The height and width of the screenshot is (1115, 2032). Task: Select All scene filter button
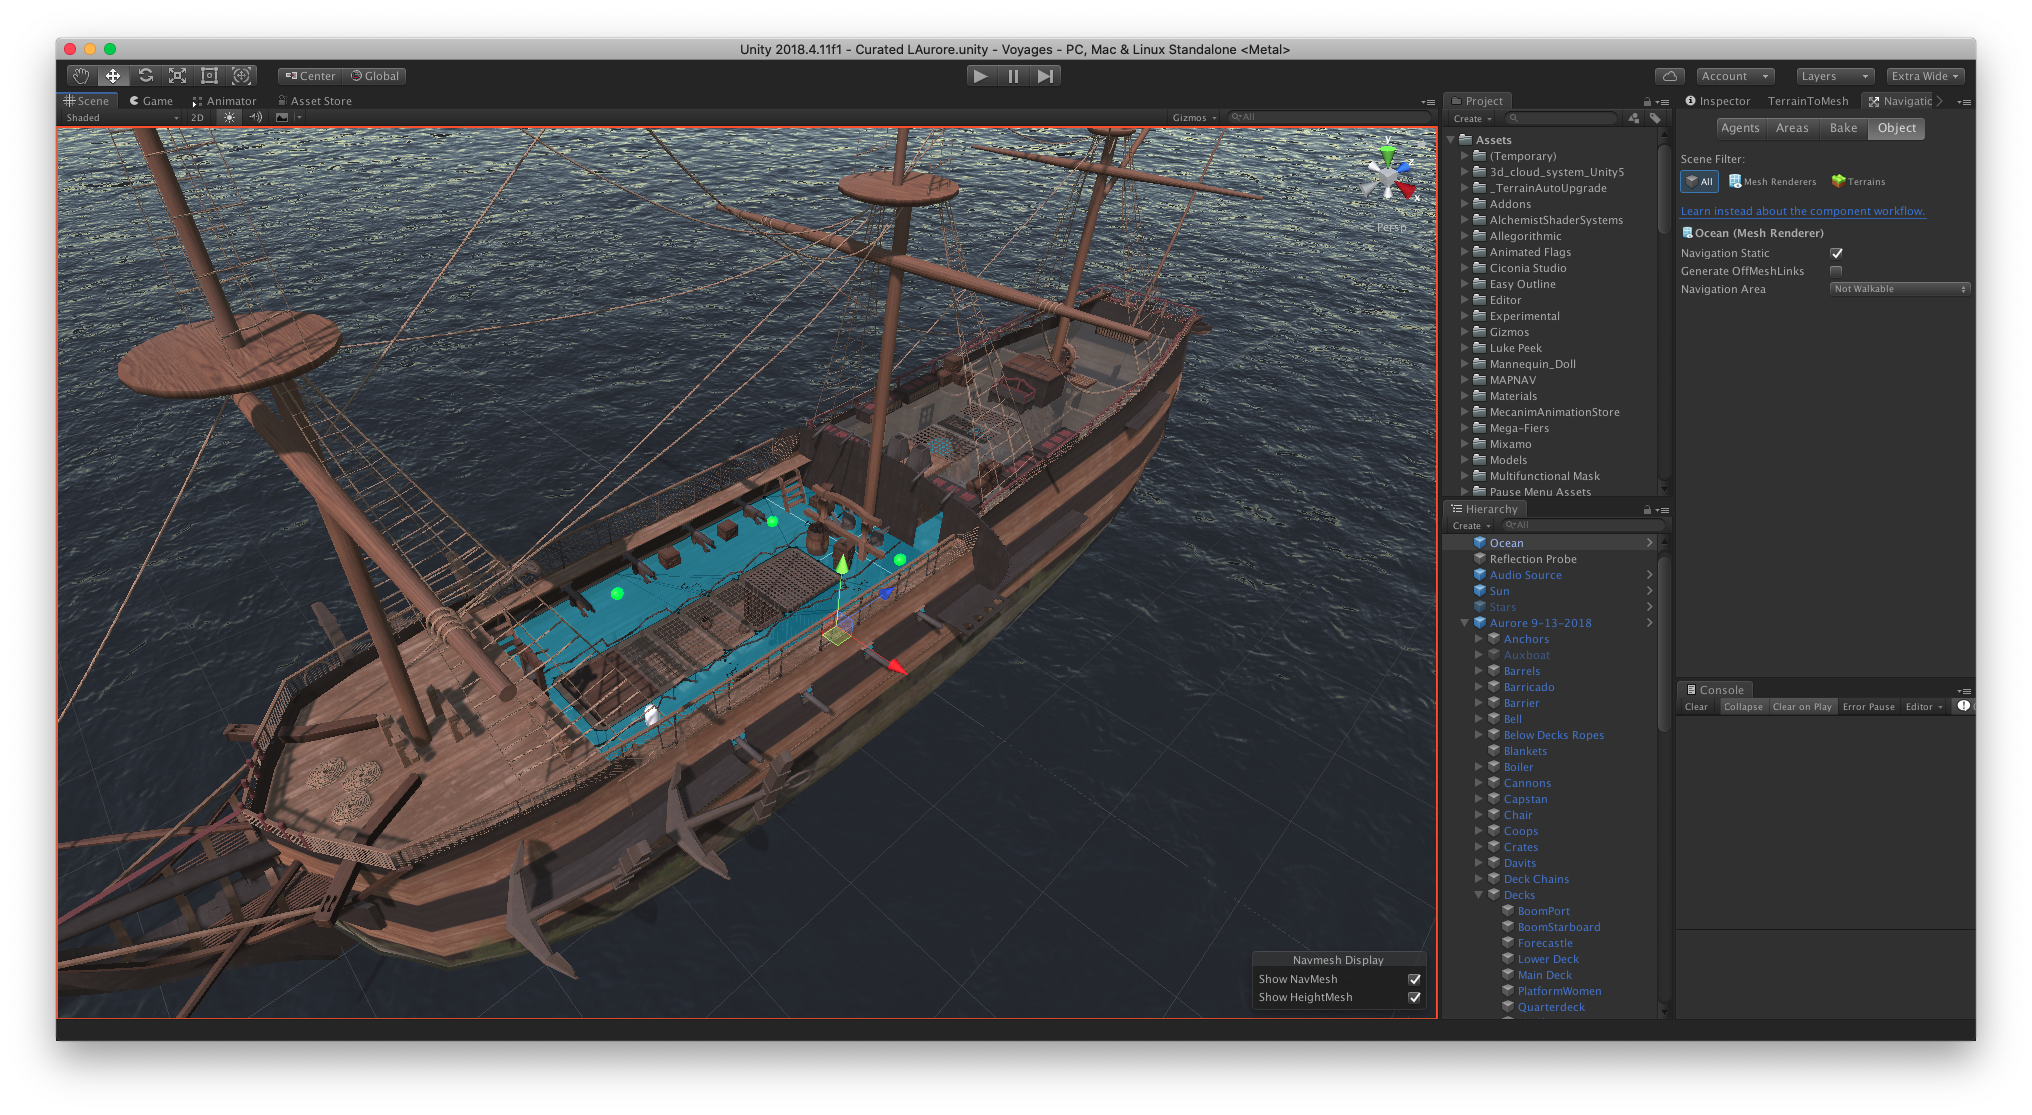pos(1699,181)
